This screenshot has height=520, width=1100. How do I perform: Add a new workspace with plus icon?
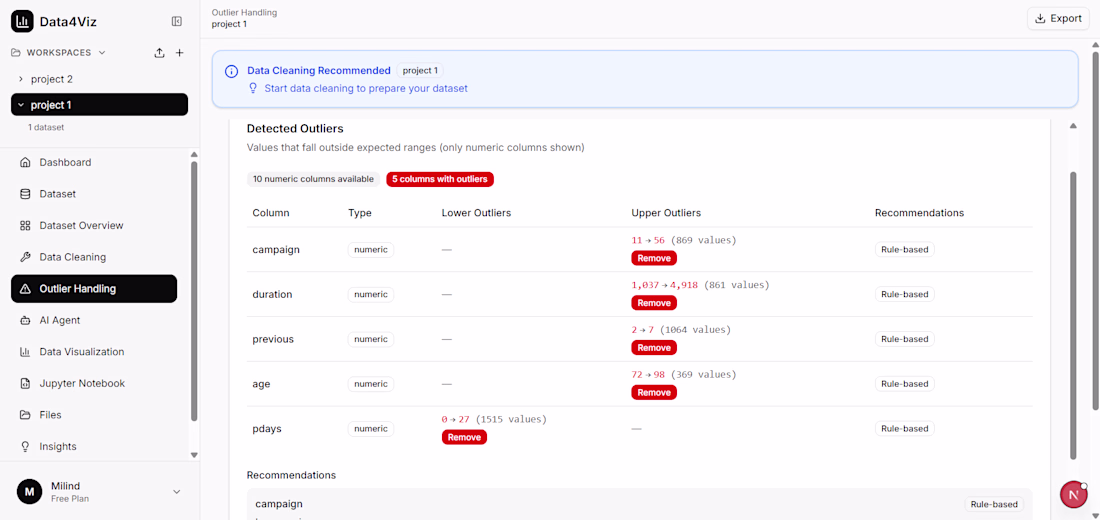pos(180,53)
